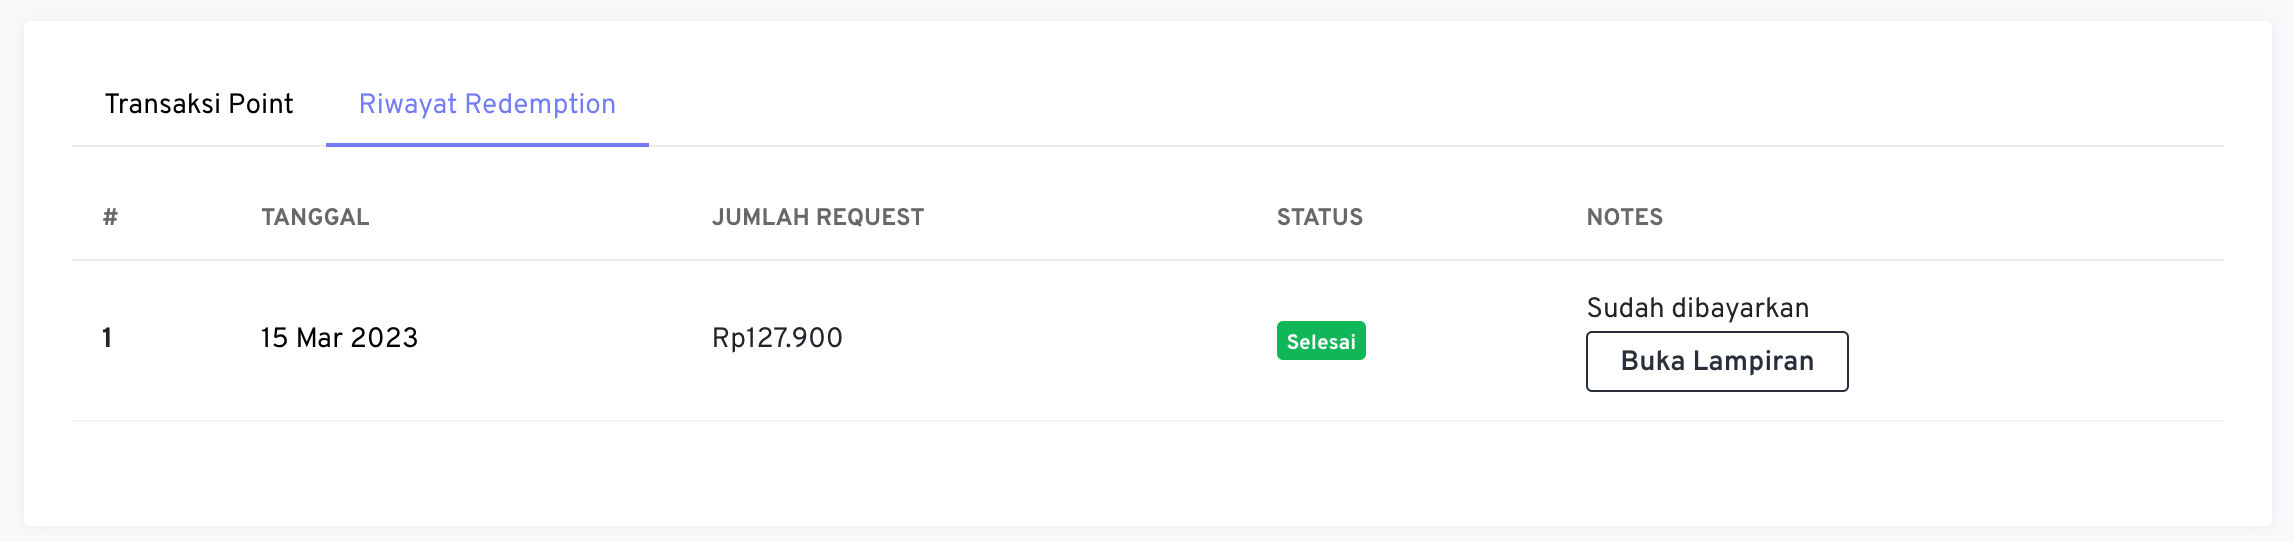Click row number 1 in table
Screen dimensions: 2294x542
pyautogui.click(x=107, y=338)
